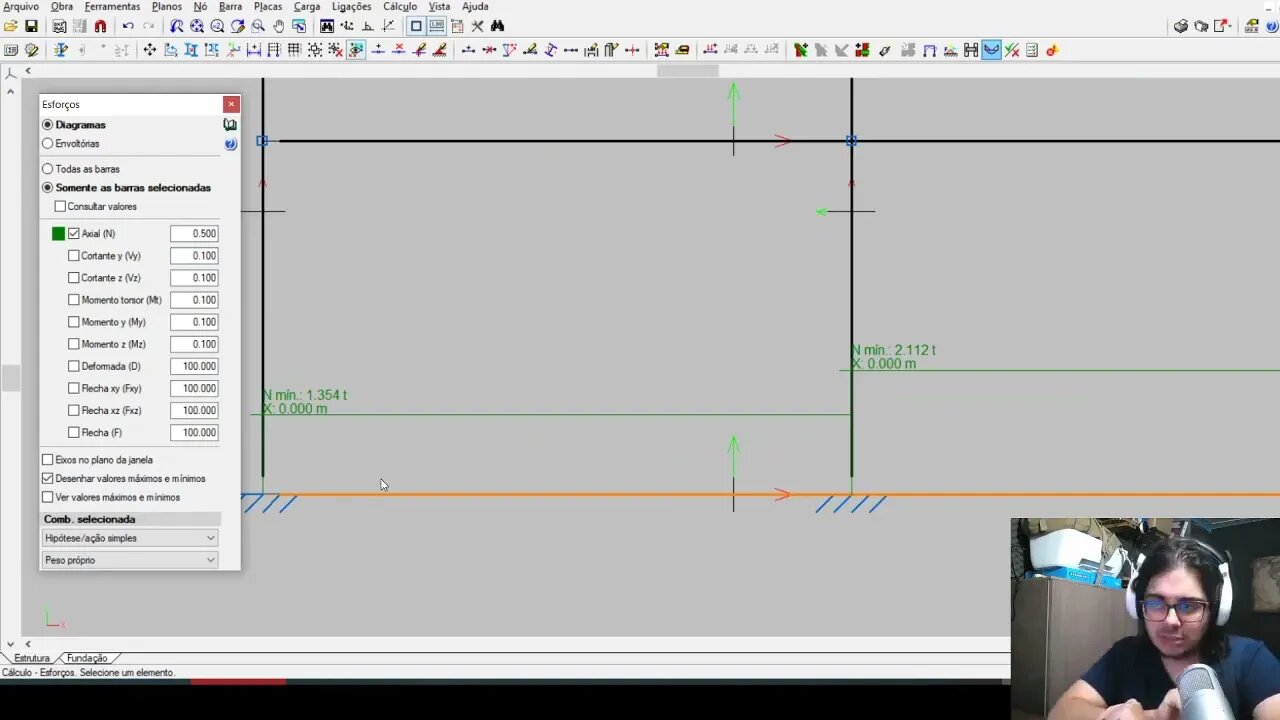Image resolution: width=1280 pixels, height=720 pixels.
Task: Select the Envoltórias radio button
Action: 47,144
